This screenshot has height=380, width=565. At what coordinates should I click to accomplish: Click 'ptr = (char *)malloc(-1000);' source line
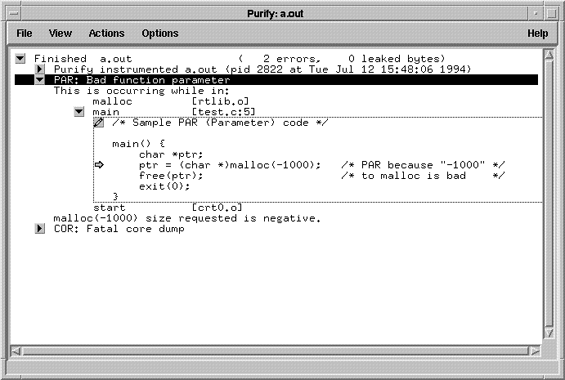point(230,165)
